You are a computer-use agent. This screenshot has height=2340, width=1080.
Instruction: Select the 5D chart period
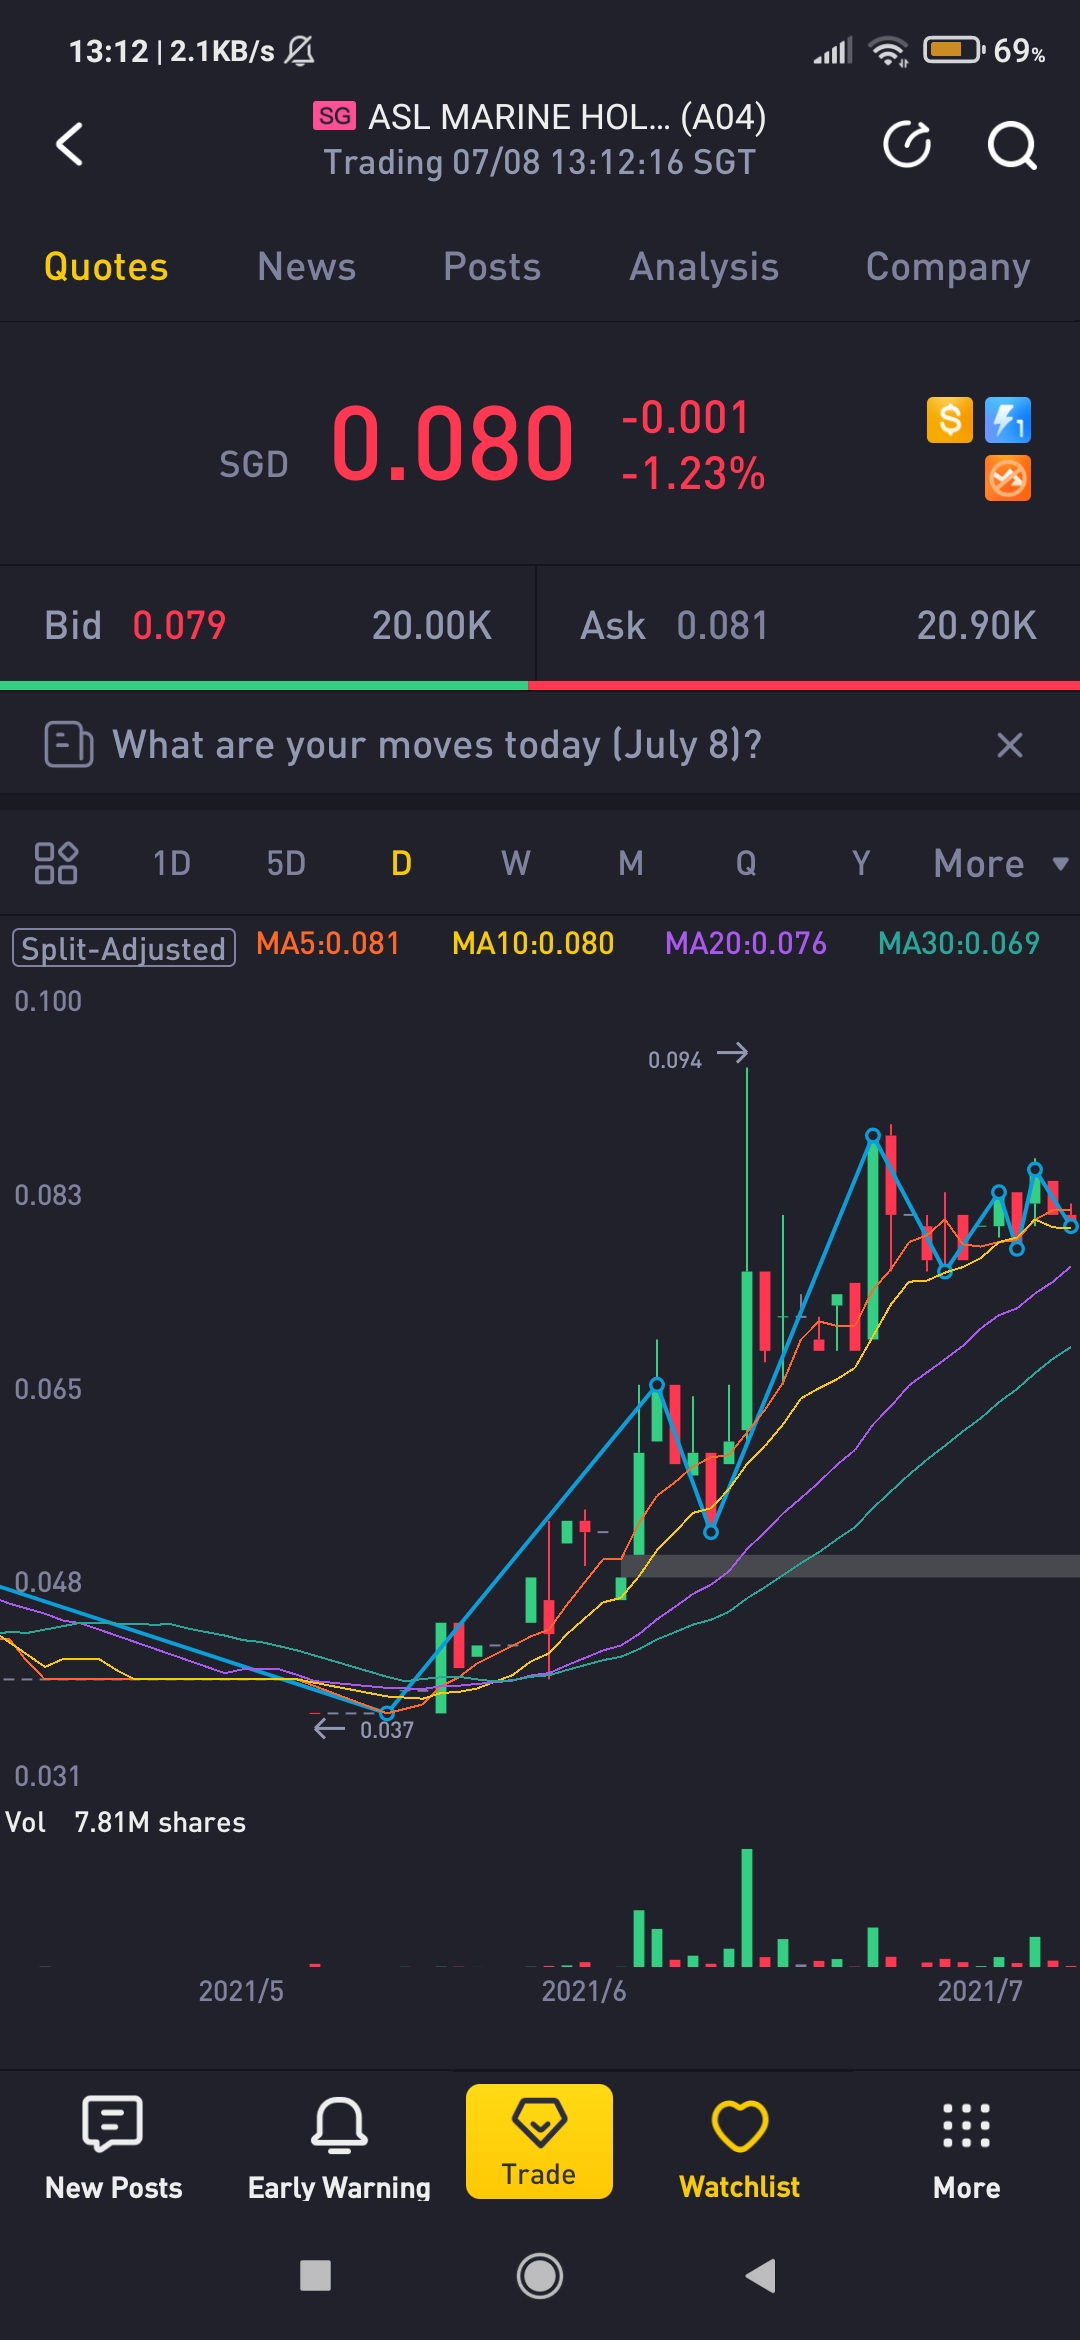click(286, 863)
